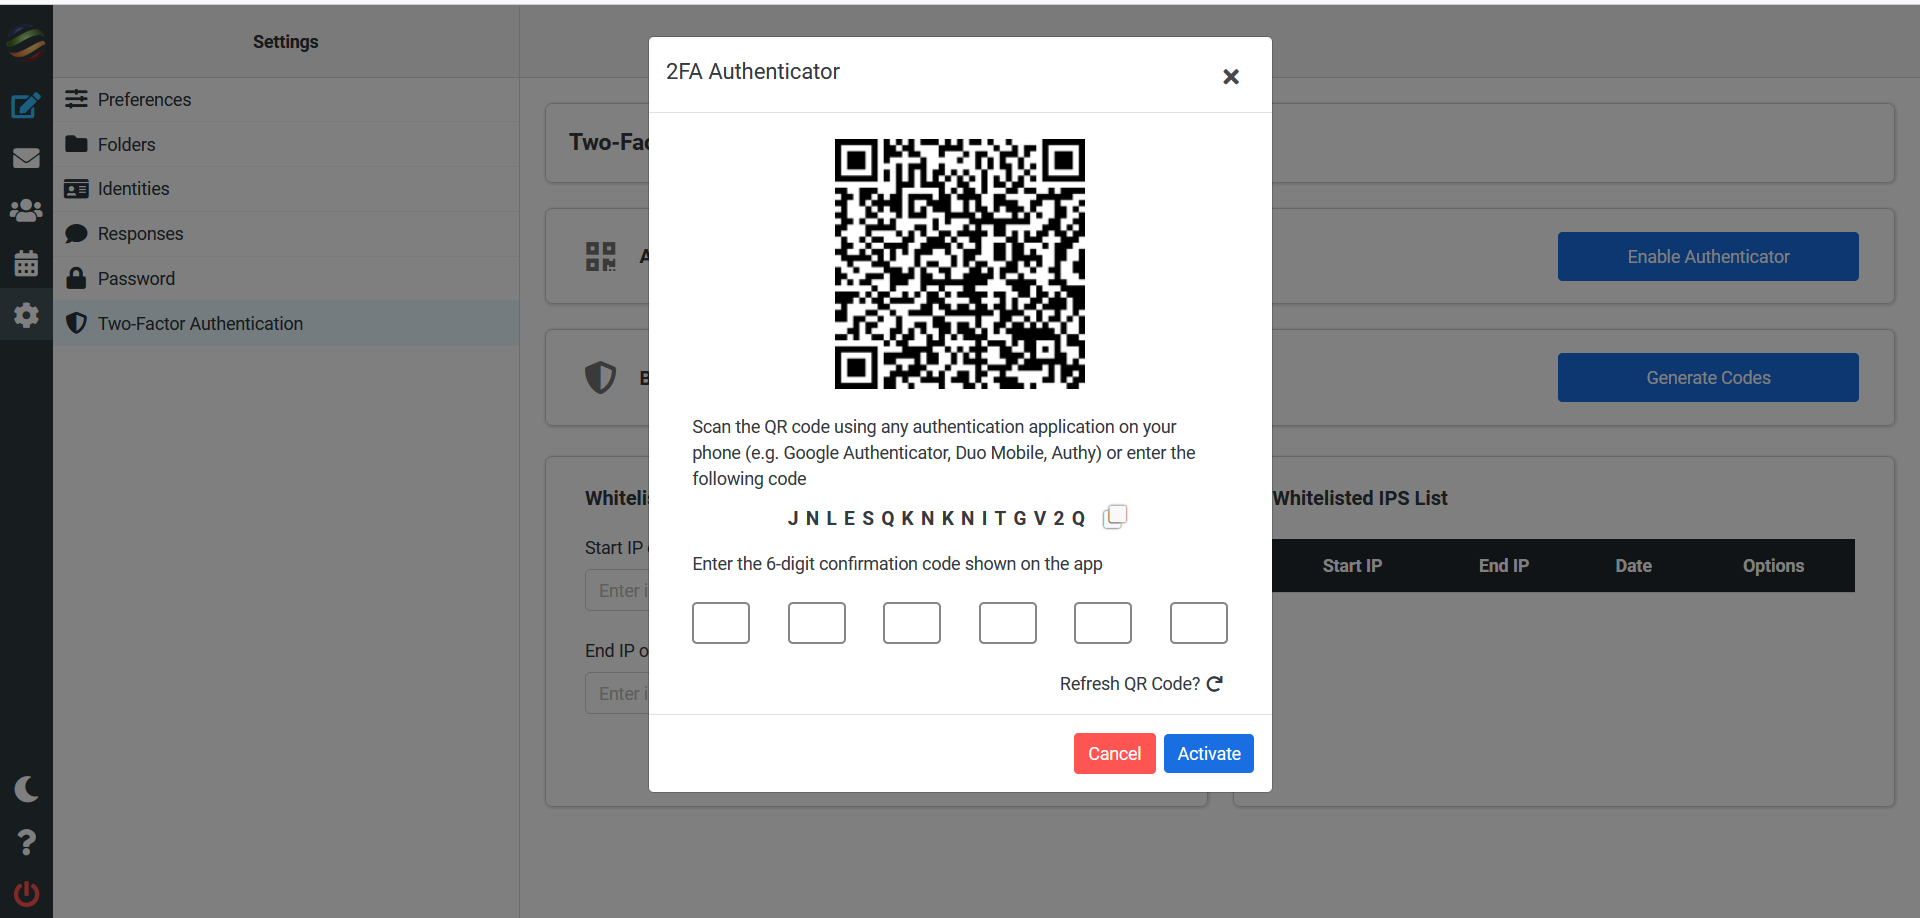Screen dimensions: 1920x918
Task: Open the calendar icon in sidebar
Action: (26, 264)
